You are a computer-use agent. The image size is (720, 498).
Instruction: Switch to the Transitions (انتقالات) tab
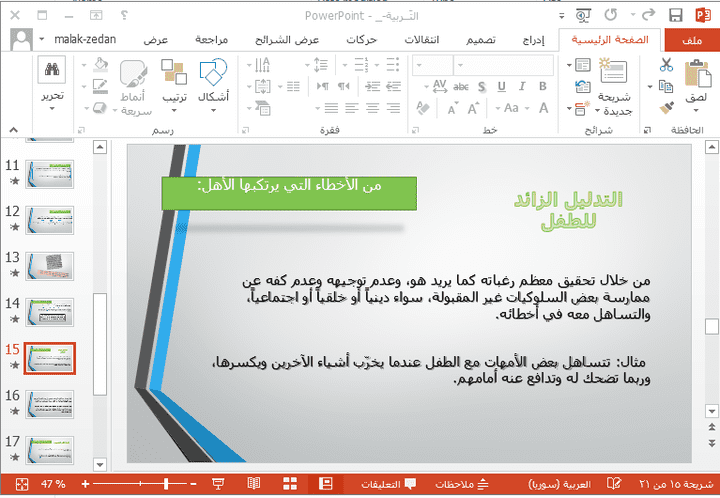(x=422, y=40)
